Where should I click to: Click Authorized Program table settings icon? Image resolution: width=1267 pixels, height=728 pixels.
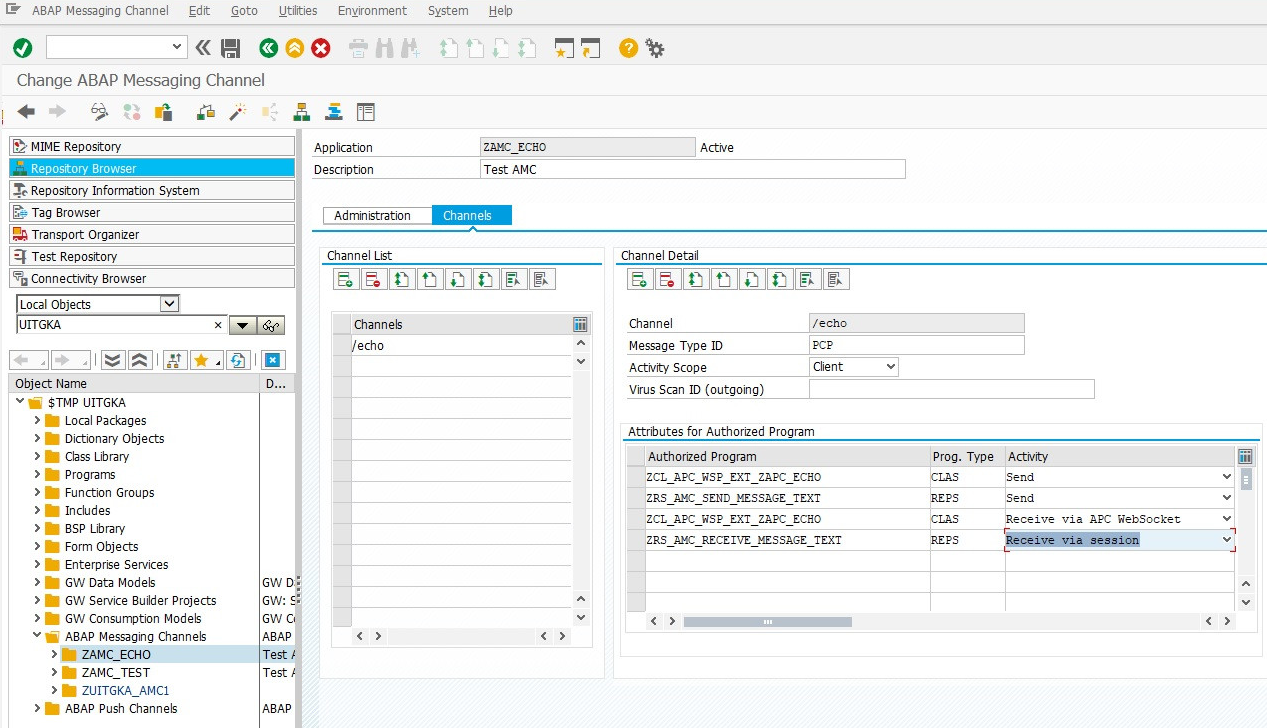pyautogui.click(x=1245, y=456)
